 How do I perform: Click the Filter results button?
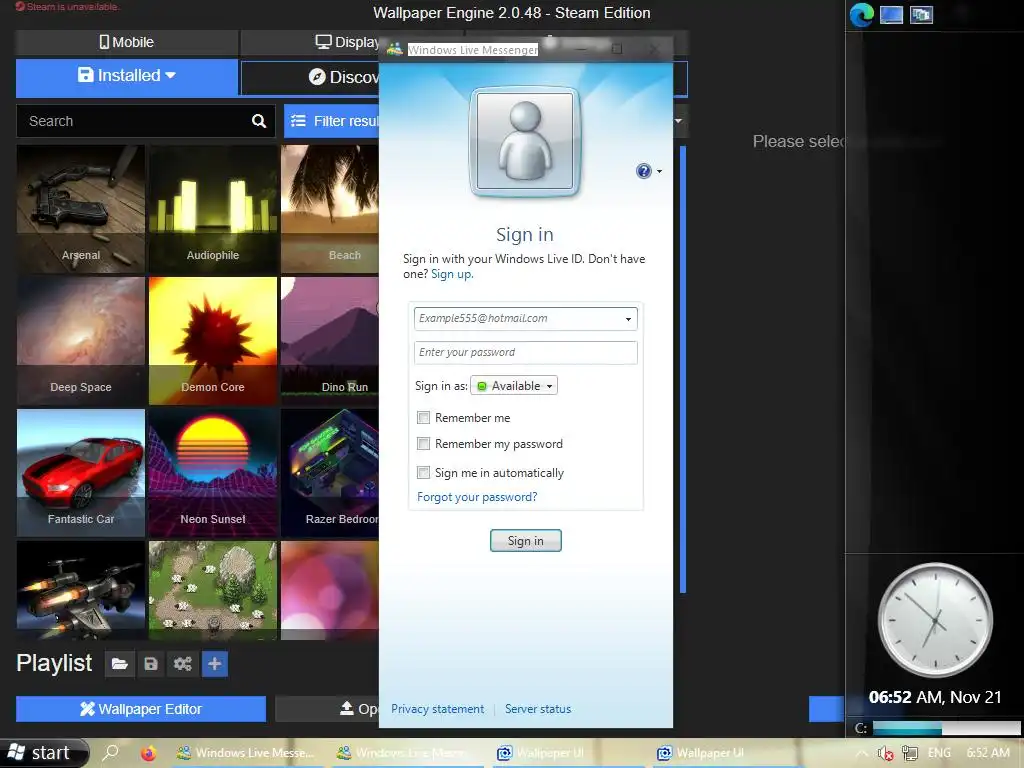click(332, 121)
